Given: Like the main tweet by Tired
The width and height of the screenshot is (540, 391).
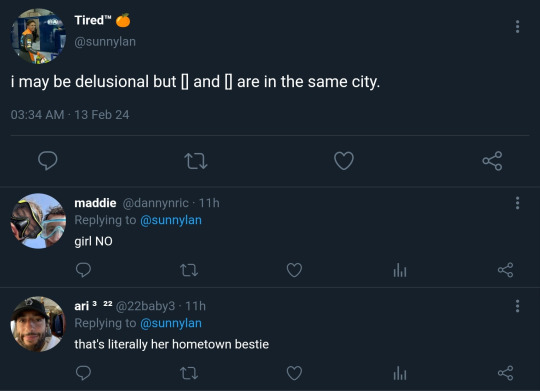Looking at the screenshot, I should coord(344,161).
